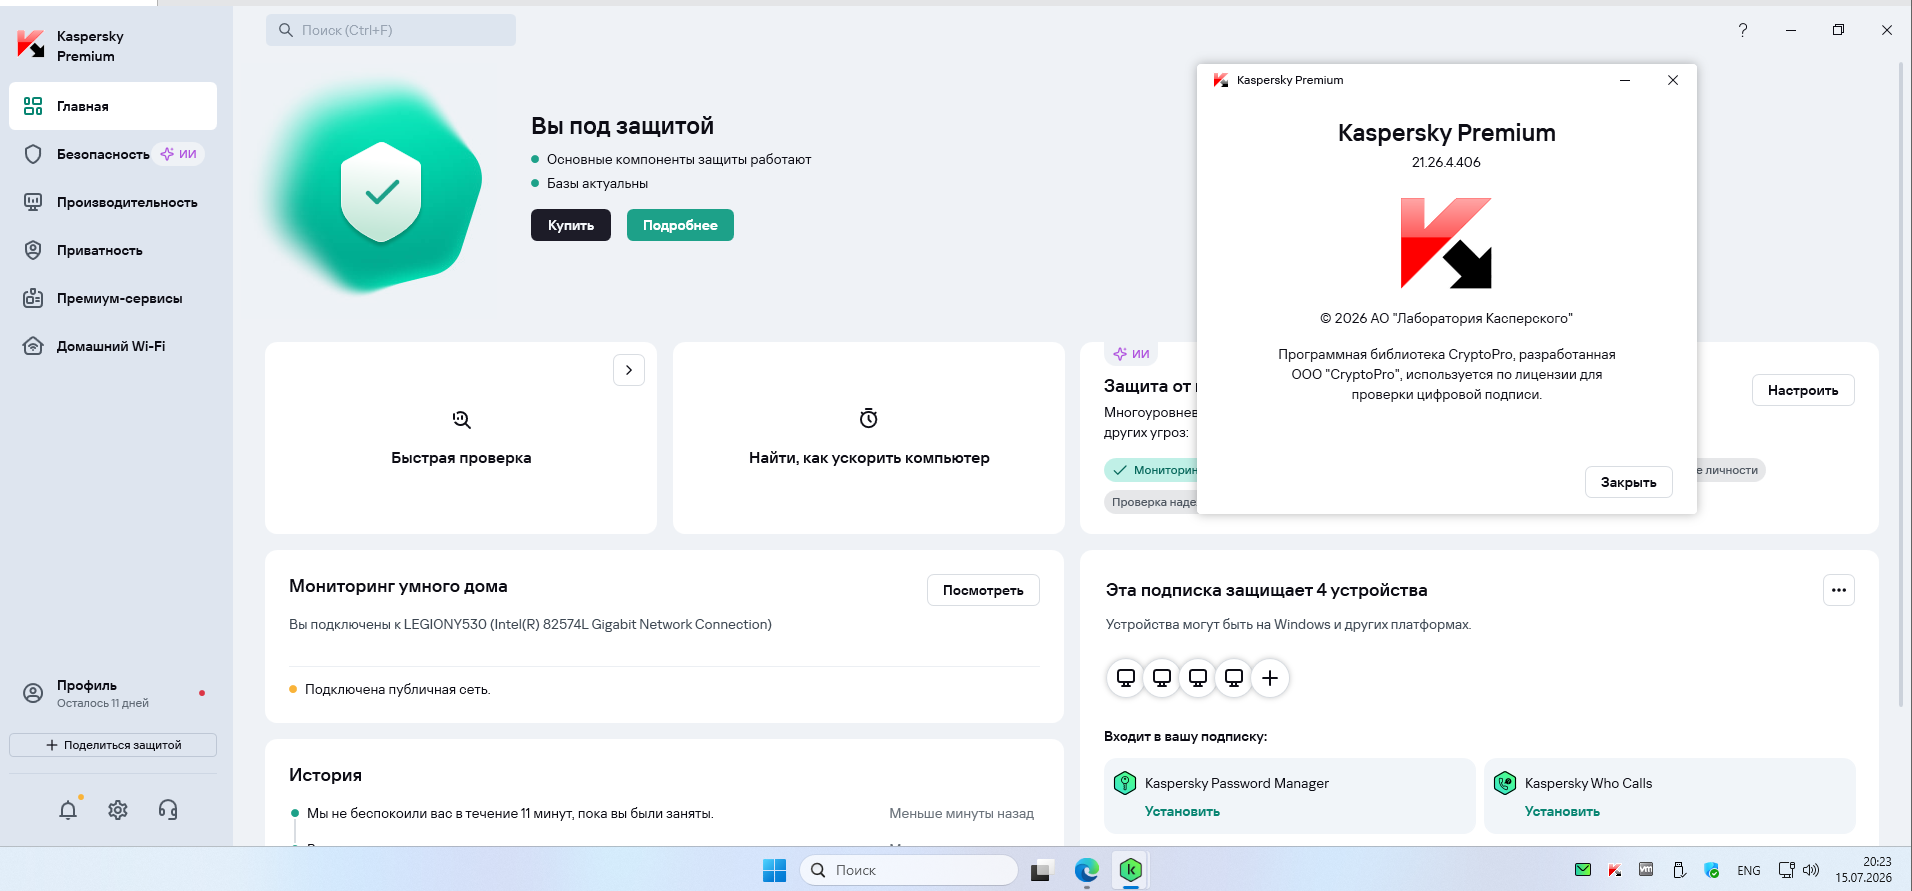Screen dimensions: 1912x891
Task: Minimize the Kaspersky Premium About dialog
Action: point(1625,80)
